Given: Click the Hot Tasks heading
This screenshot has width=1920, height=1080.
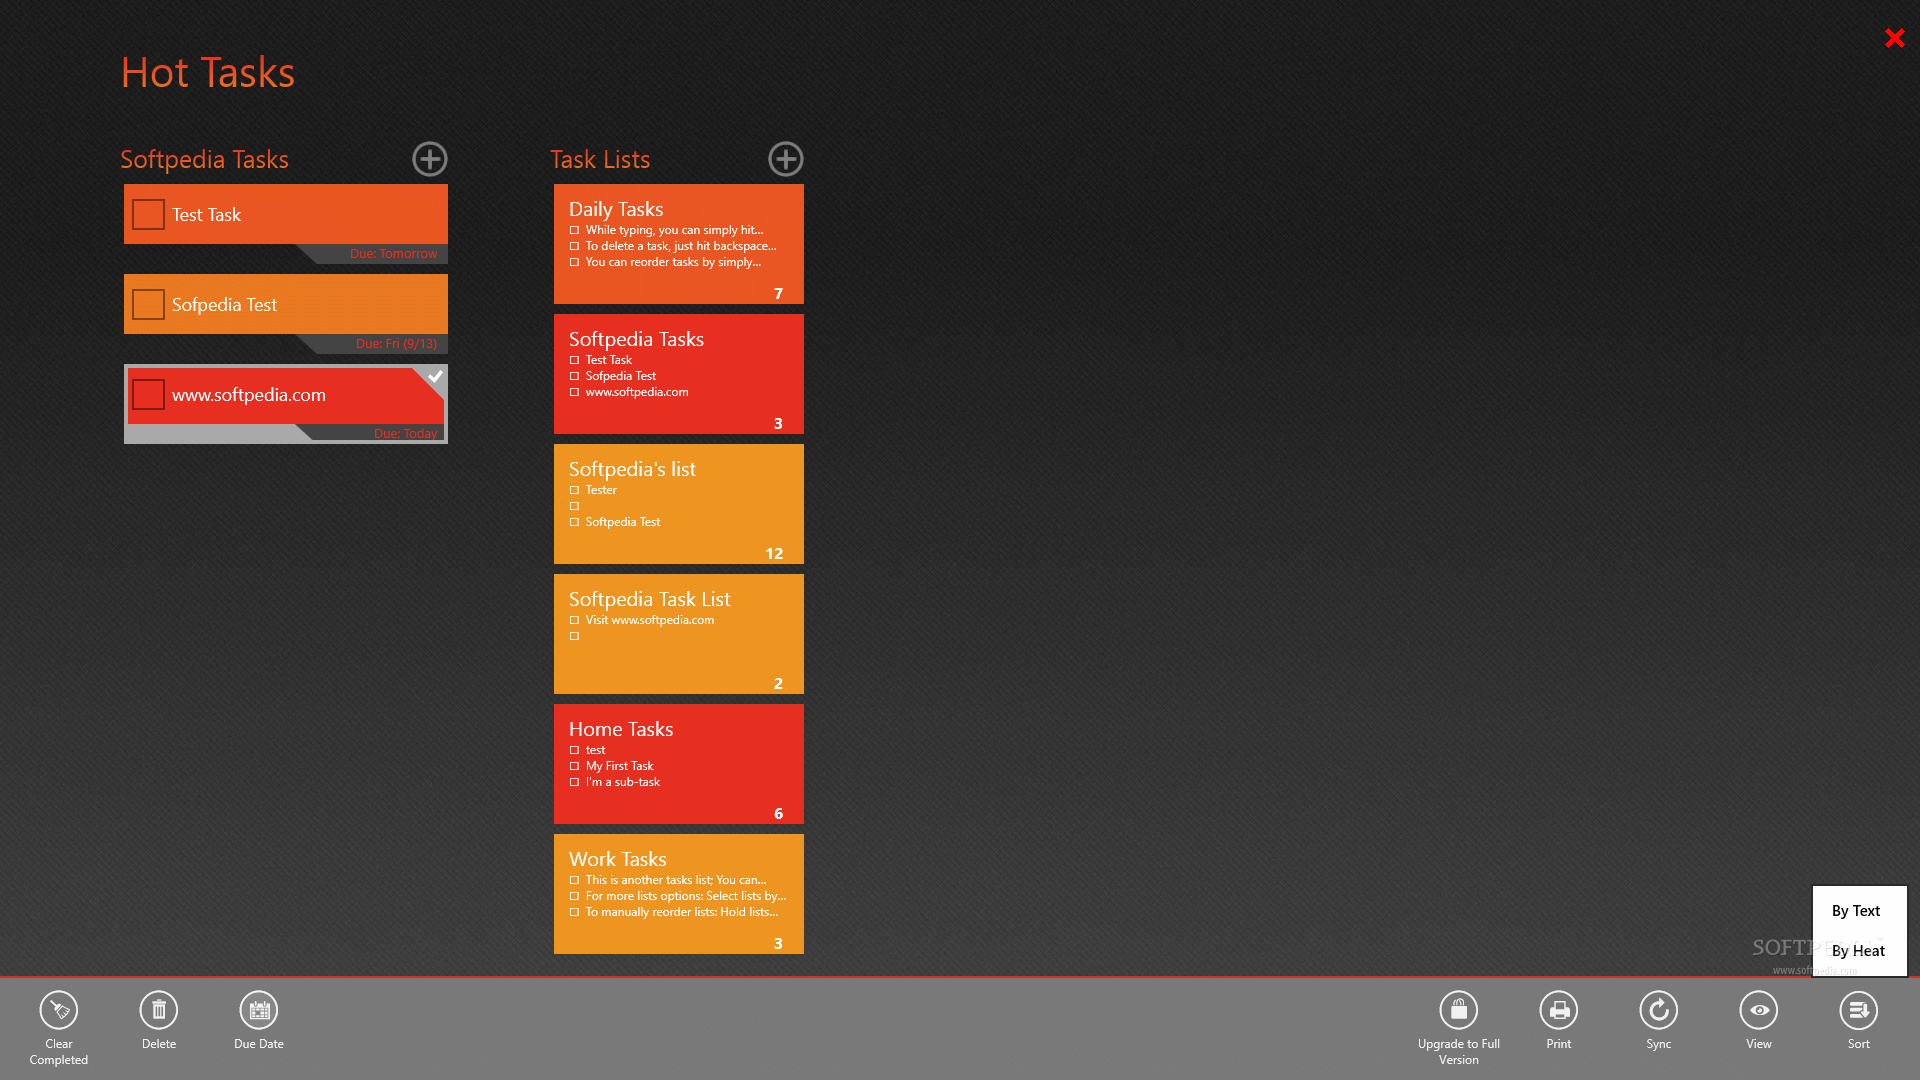Looking at the screenshot, I should [208, 73].
